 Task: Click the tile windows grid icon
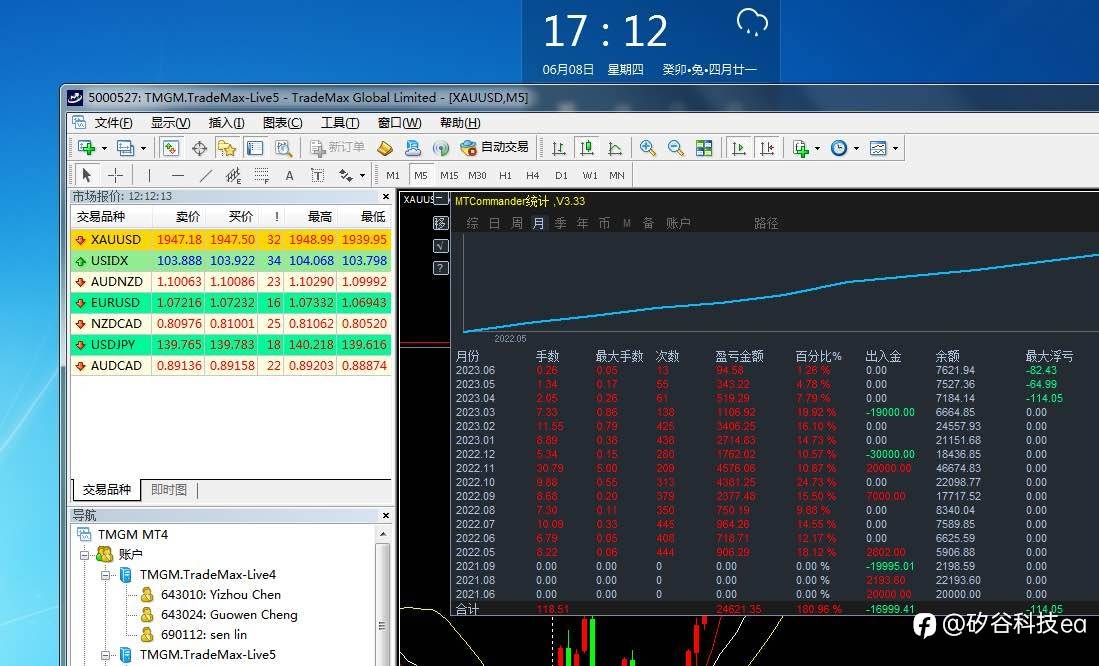(704, 148)
